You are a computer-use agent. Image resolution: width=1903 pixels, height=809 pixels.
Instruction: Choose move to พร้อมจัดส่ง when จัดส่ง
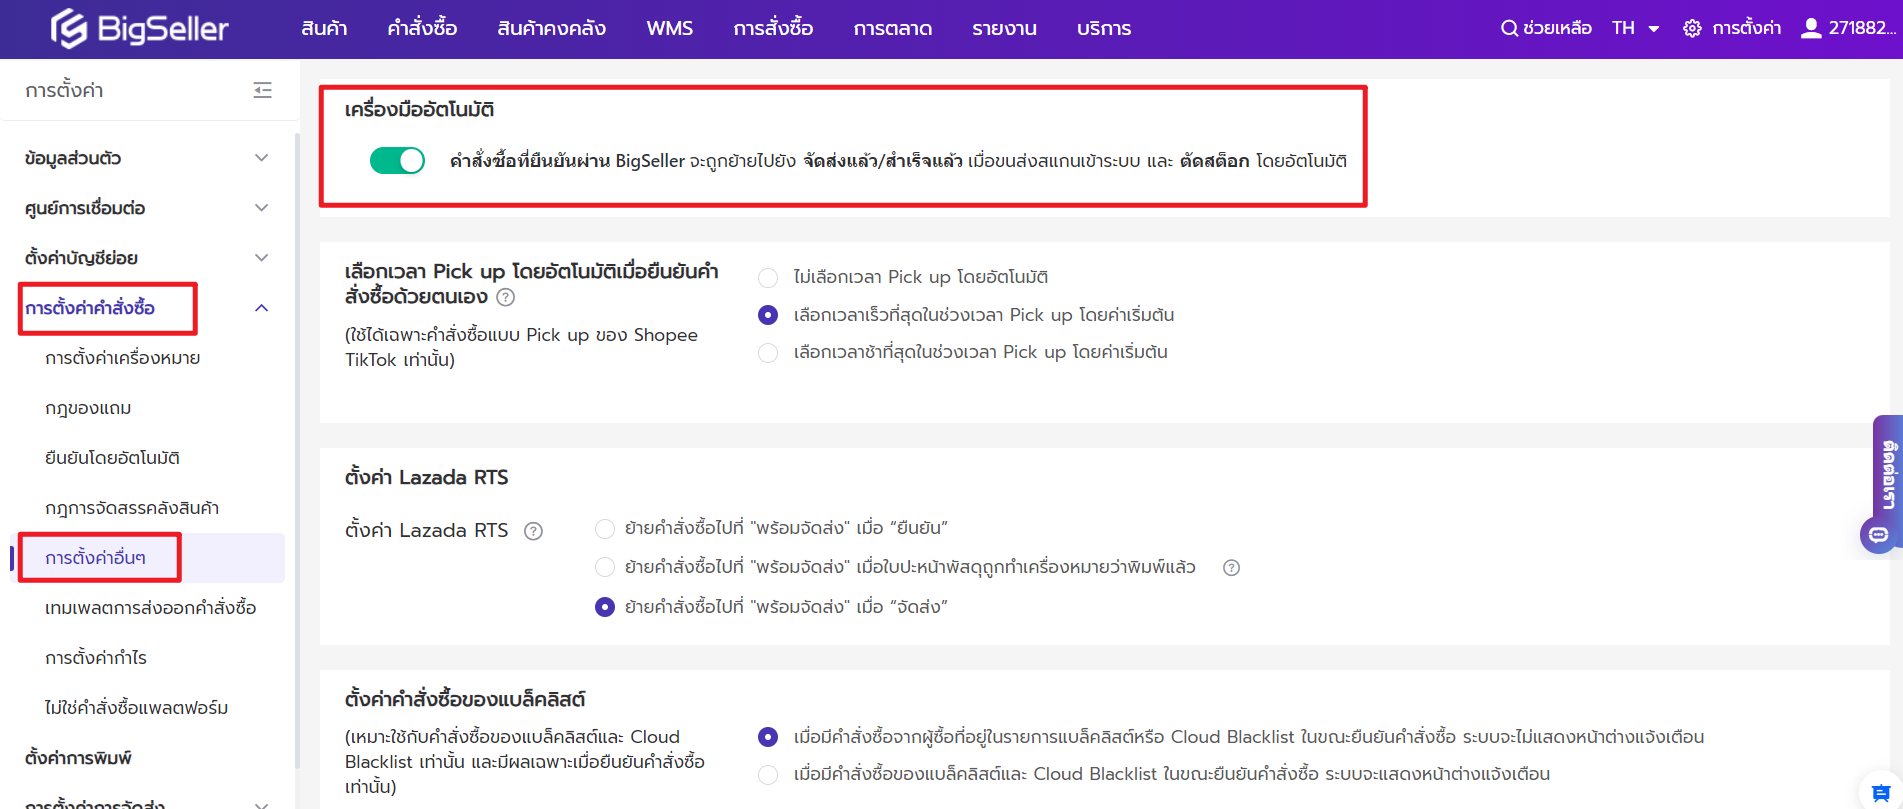click(x=605, y=607)
